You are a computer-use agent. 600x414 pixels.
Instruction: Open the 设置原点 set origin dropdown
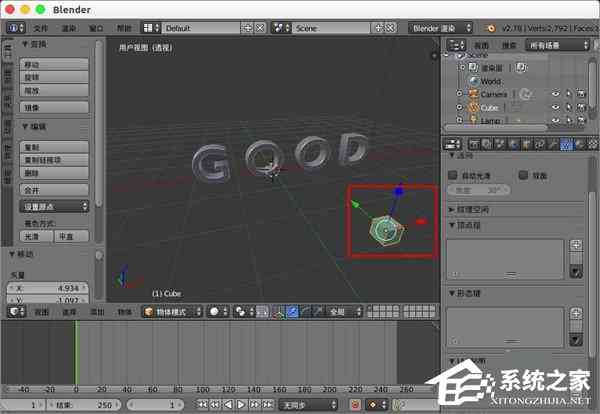(x=54, y=207)
